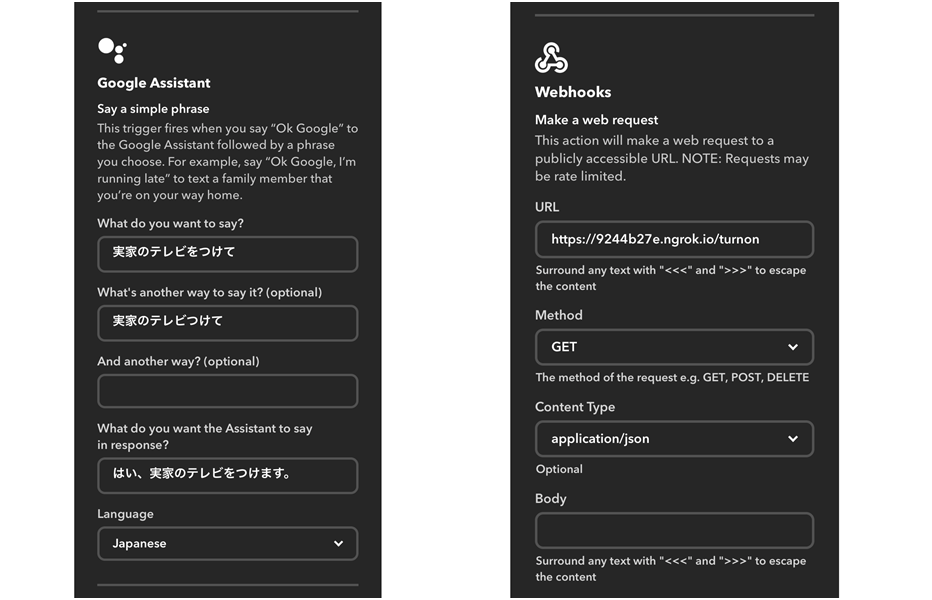
Task: Click the 'Content Type' label
Action: click(575, 407)
